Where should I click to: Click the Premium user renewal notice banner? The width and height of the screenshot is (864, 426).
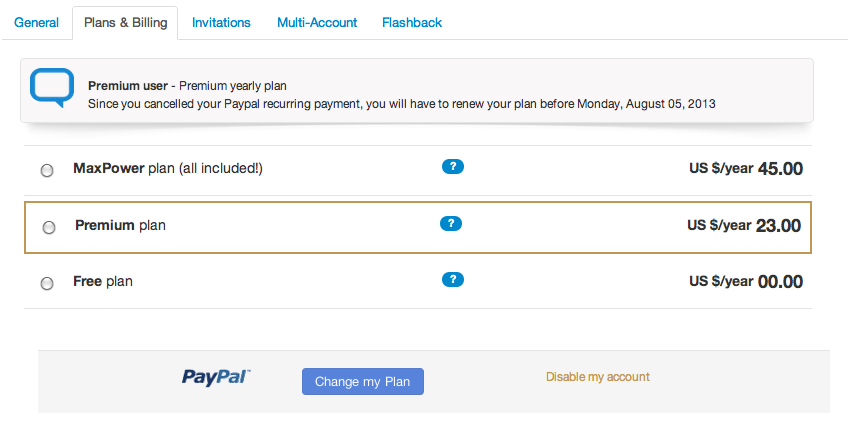click(x=417, y=90)
